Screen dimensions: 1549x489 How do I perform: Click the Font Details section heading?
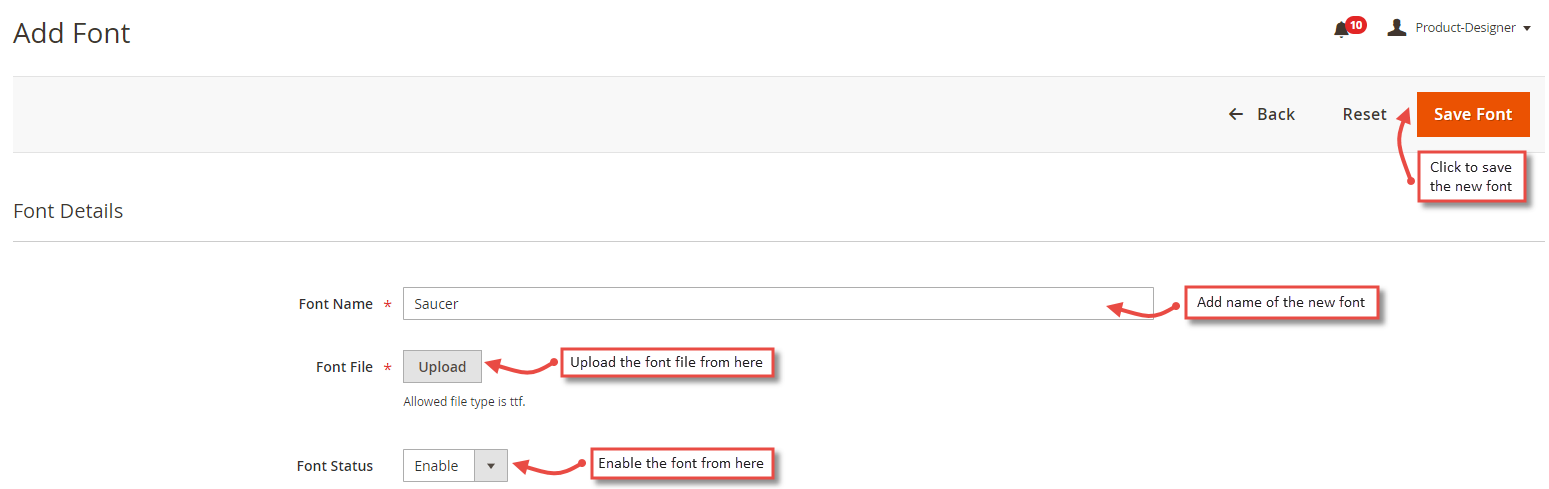tap(68, 211)
